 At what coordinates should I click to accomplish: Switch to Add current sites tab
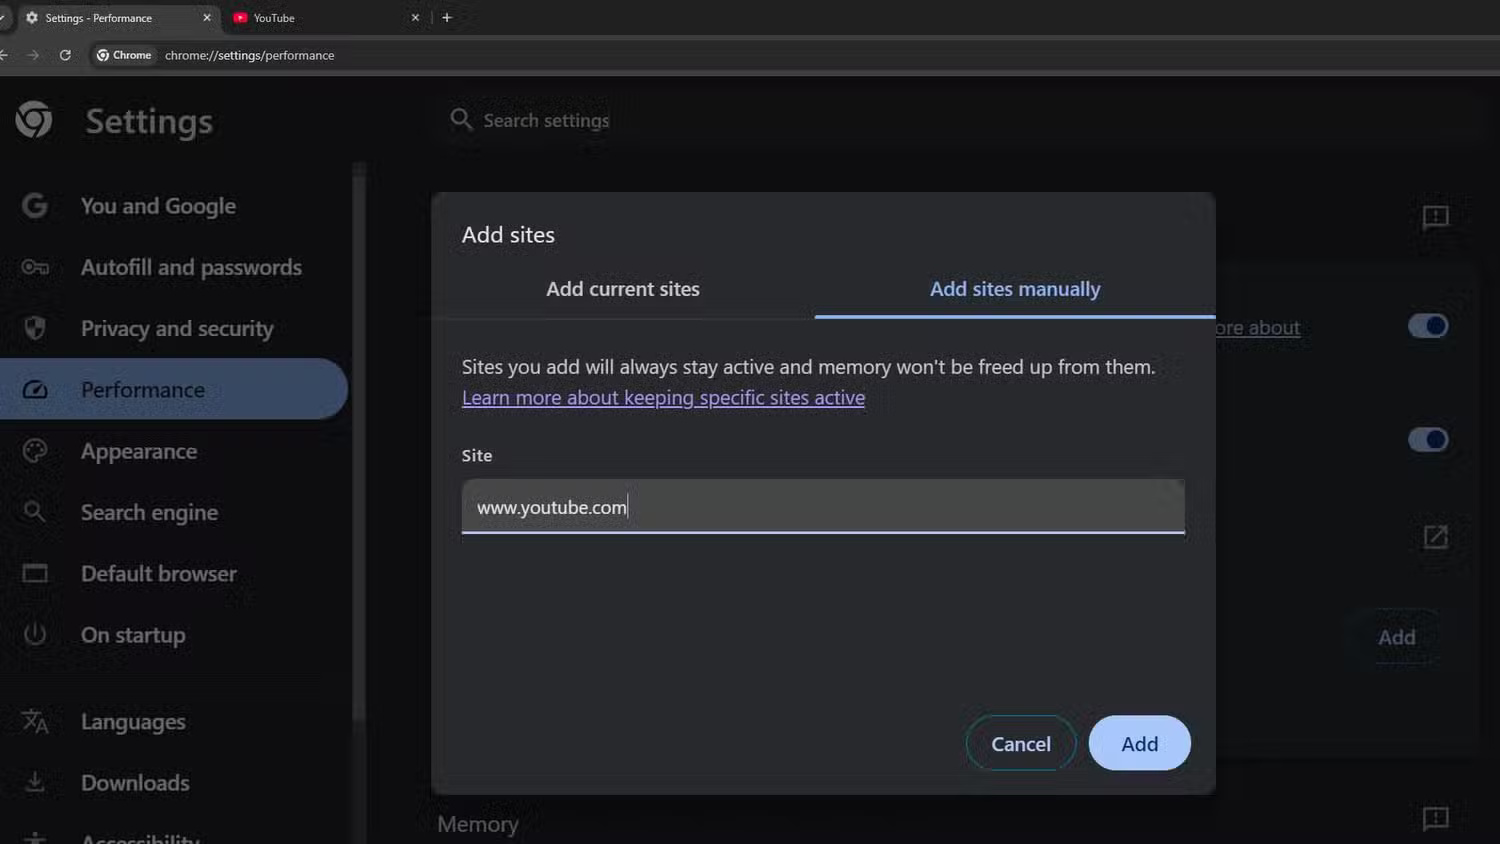[623, 289]
